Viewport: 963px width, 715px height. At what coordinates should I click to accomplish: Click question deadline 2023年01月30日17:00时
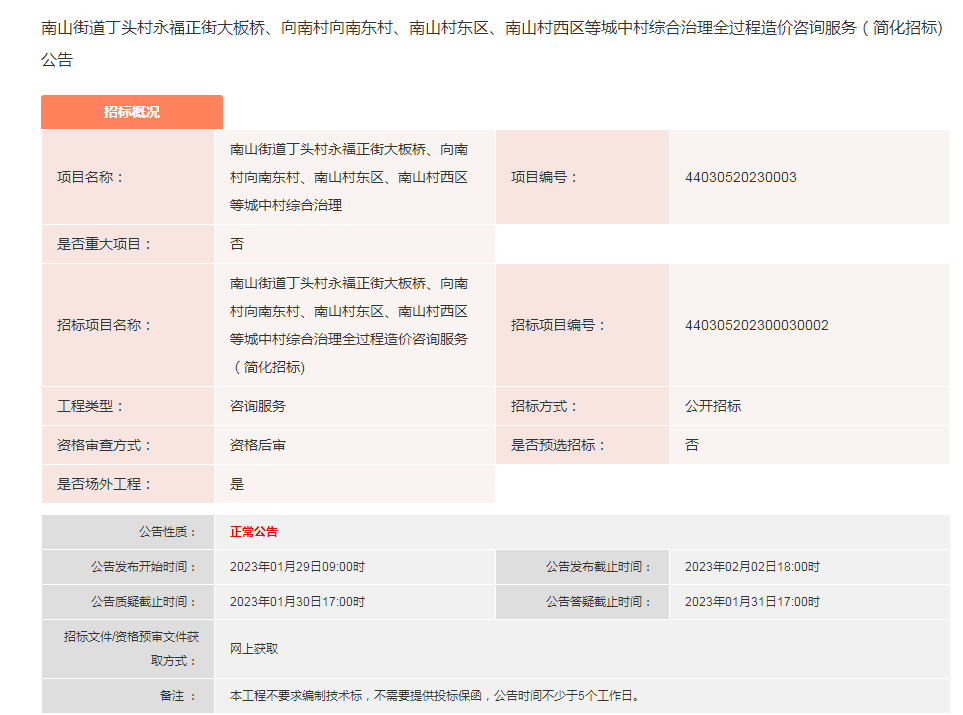coord(297,602)
